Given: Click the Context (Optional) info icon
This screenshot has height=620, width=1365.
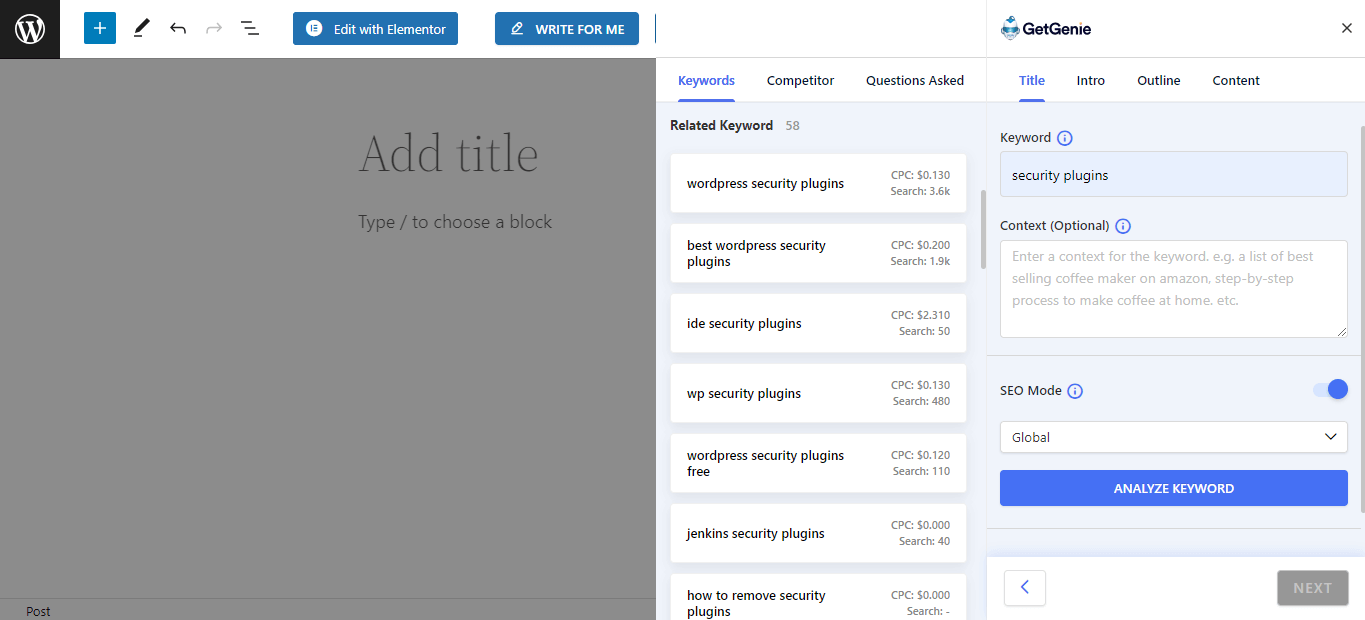Looking at the screenshot, I should click(x=1123, y=226).
